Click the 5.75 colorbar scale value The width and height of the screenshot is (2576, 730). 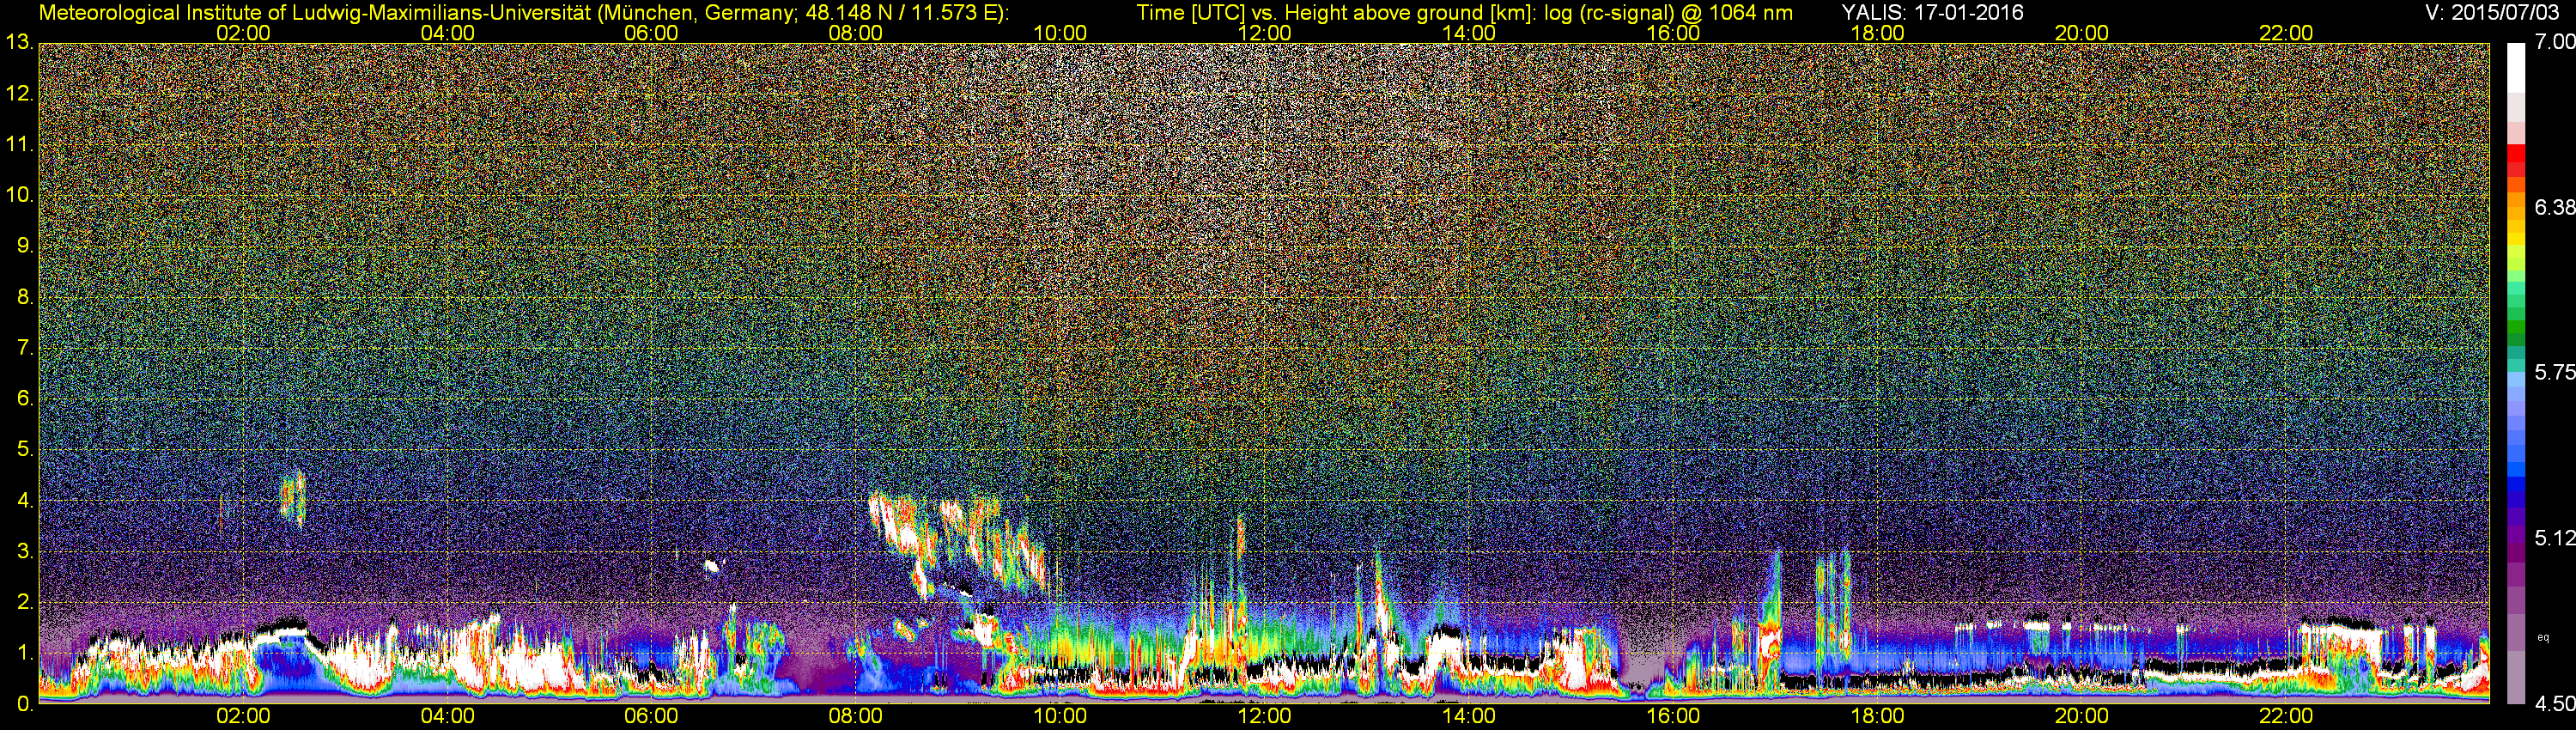tap(2554, 372)
